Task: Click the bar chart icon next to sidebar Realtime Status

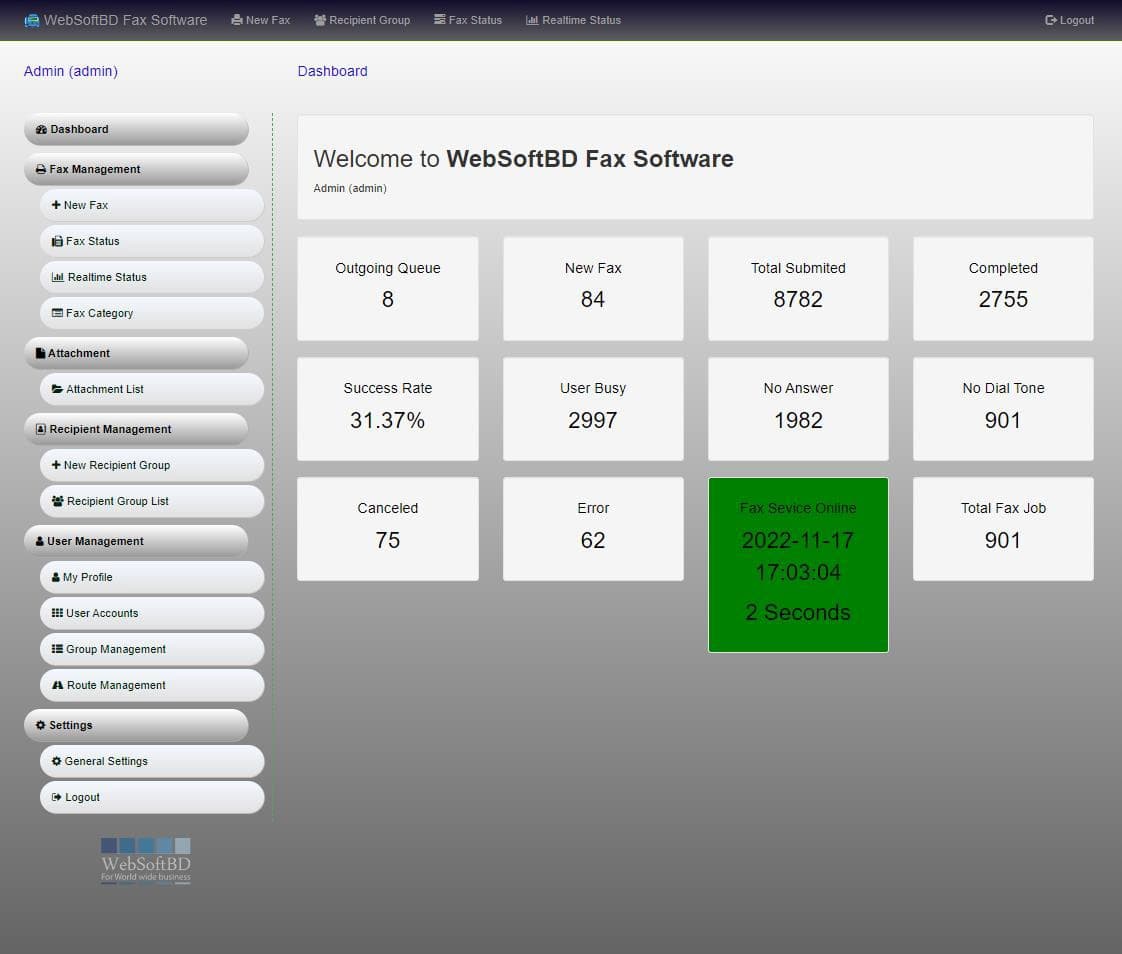Action: 58,277
